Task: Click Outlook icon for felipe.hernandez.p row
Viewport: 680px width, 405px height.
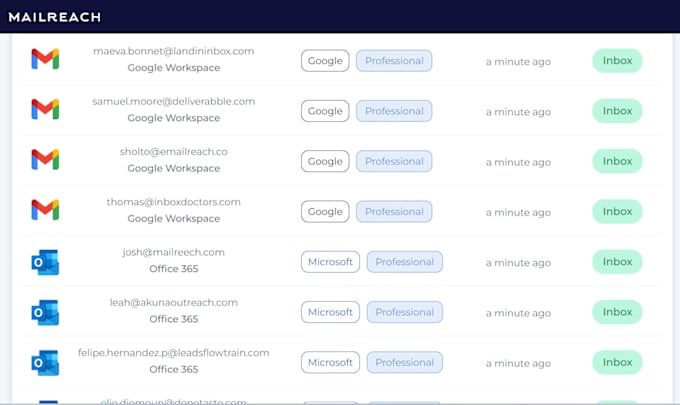Action: pos(45,363)
